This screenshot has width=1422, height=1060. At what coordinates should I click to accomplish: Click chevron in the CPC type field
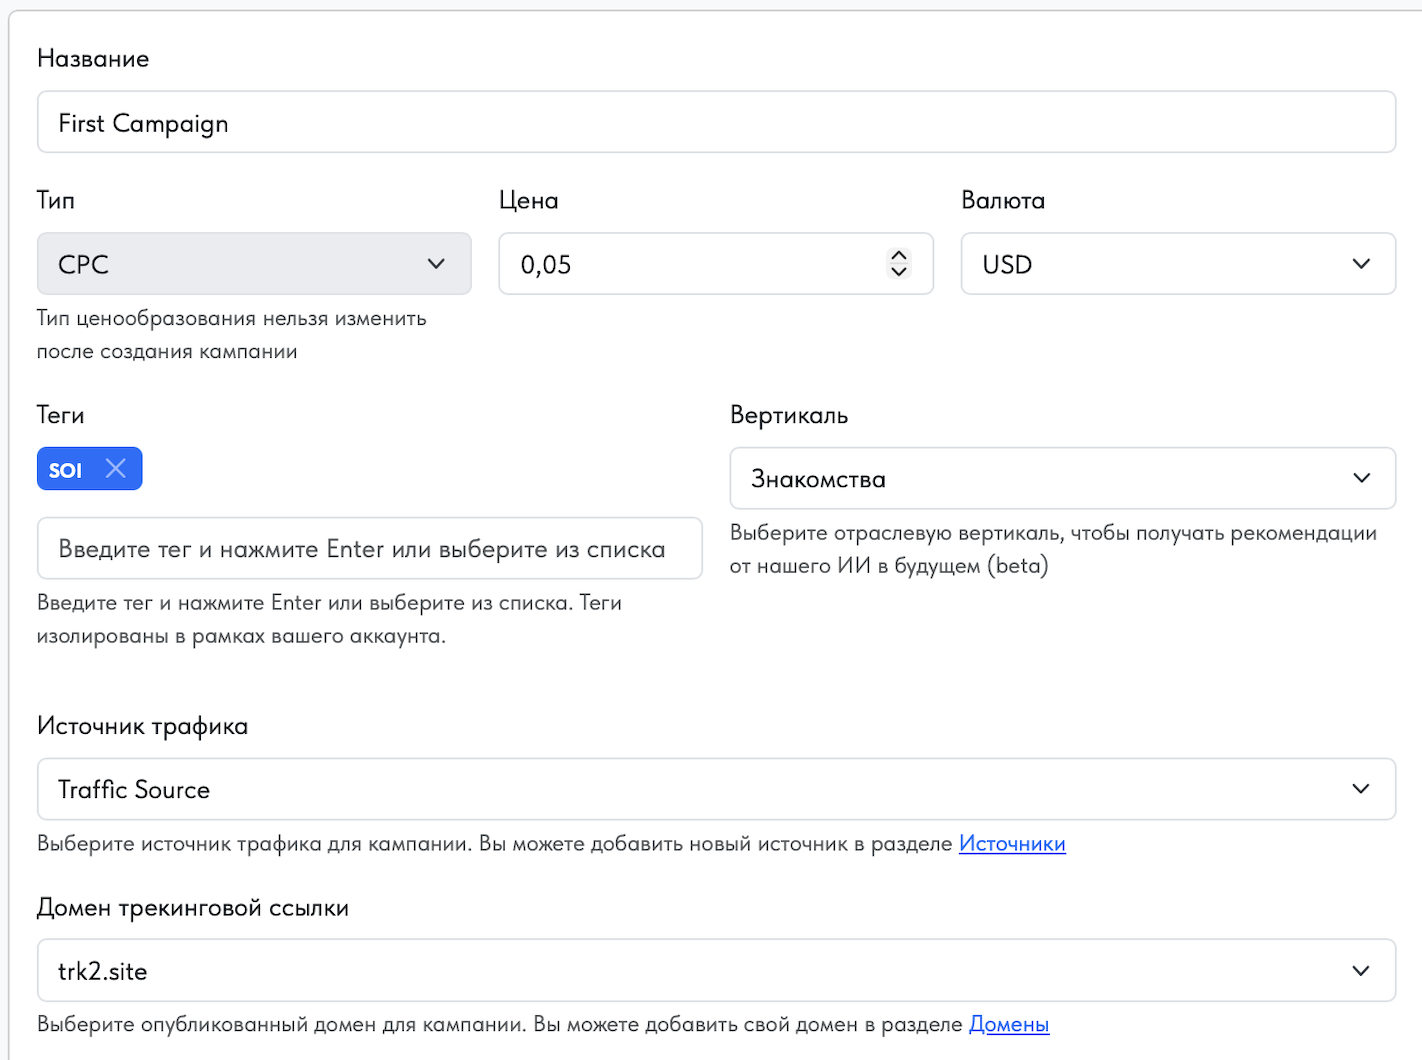436,264
